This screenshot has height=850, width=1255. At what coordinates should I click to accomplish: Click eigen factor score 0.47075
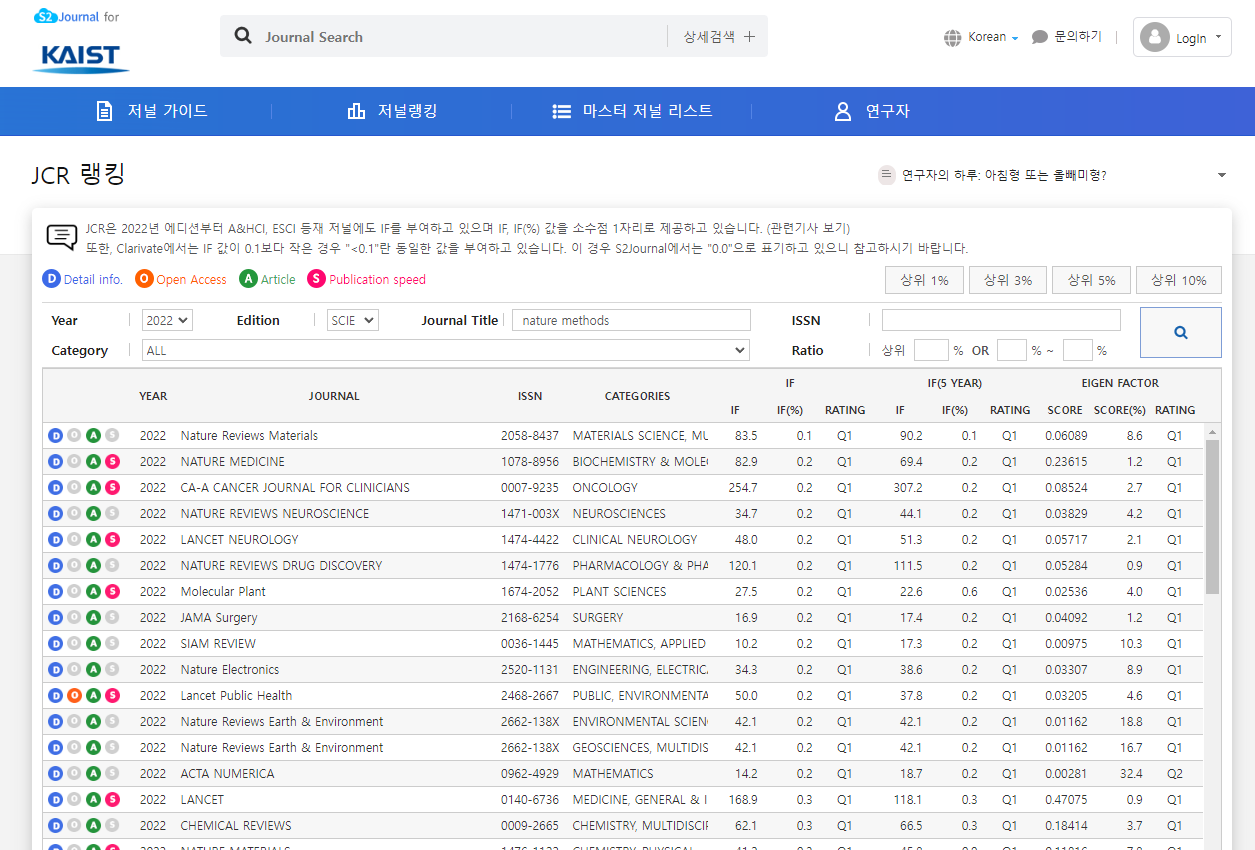1066,800
